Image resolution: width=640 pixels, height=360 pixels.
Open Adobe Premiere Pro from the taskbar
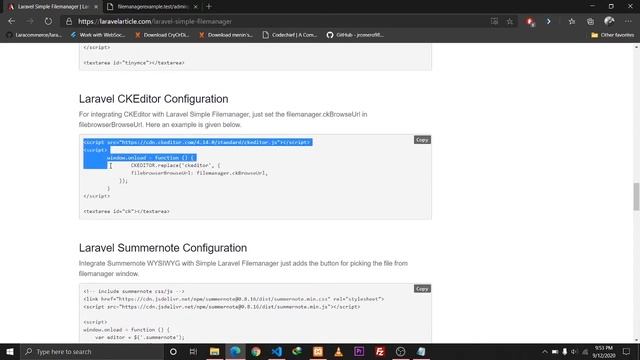coord(359,351)
